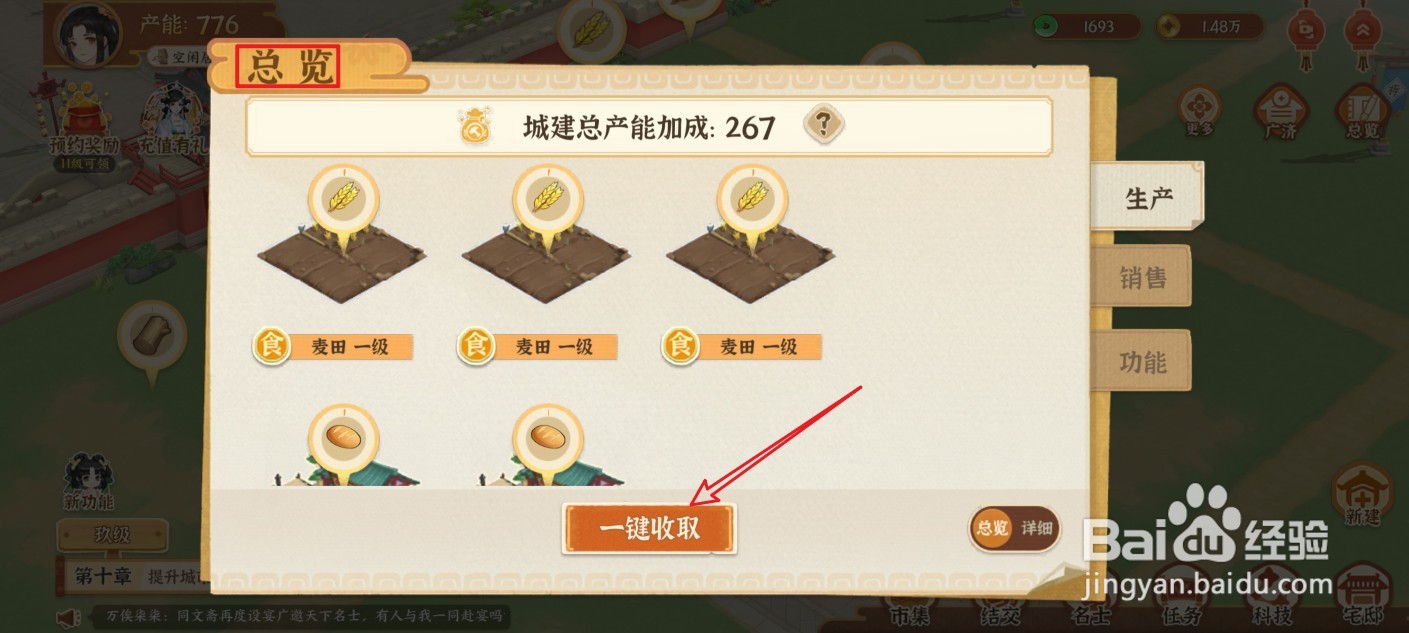1409x633 pixels.
Task: Click the 一键收取 collect-all button
Action: [649, 528]
